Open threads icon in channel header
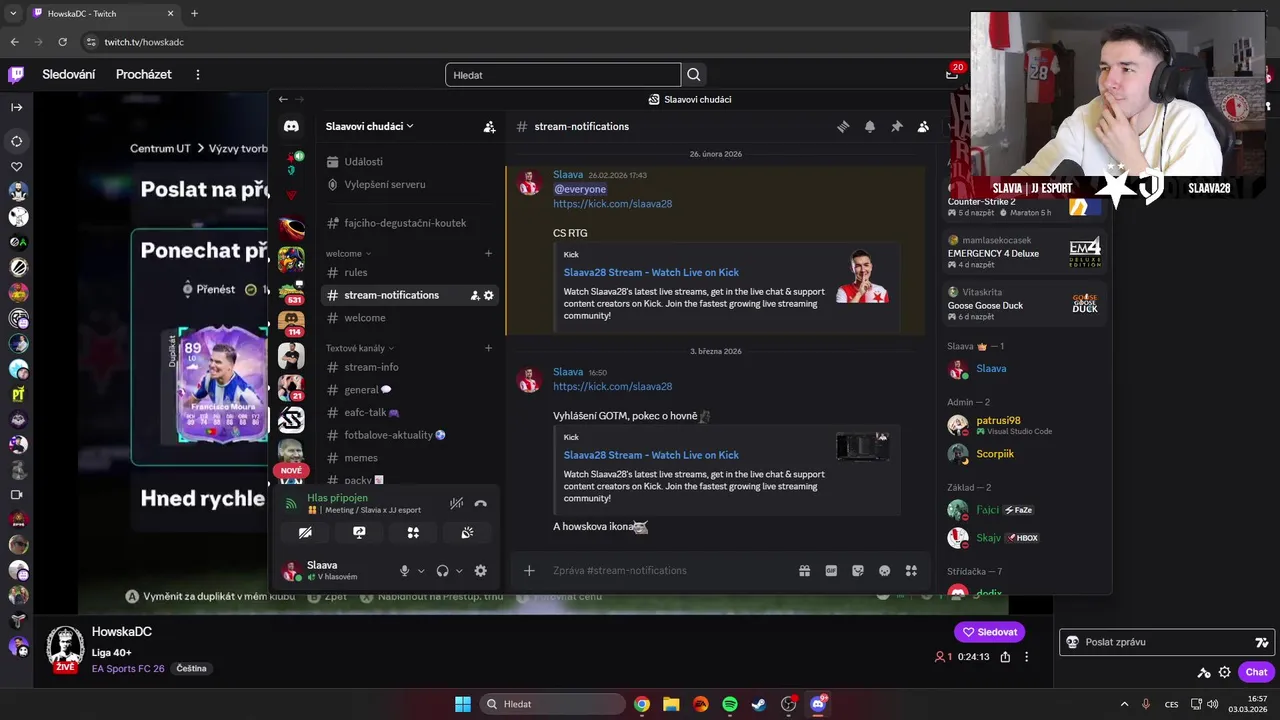Screen dimensions: 1280x720 pyautogui.click(x=843, y=127)
